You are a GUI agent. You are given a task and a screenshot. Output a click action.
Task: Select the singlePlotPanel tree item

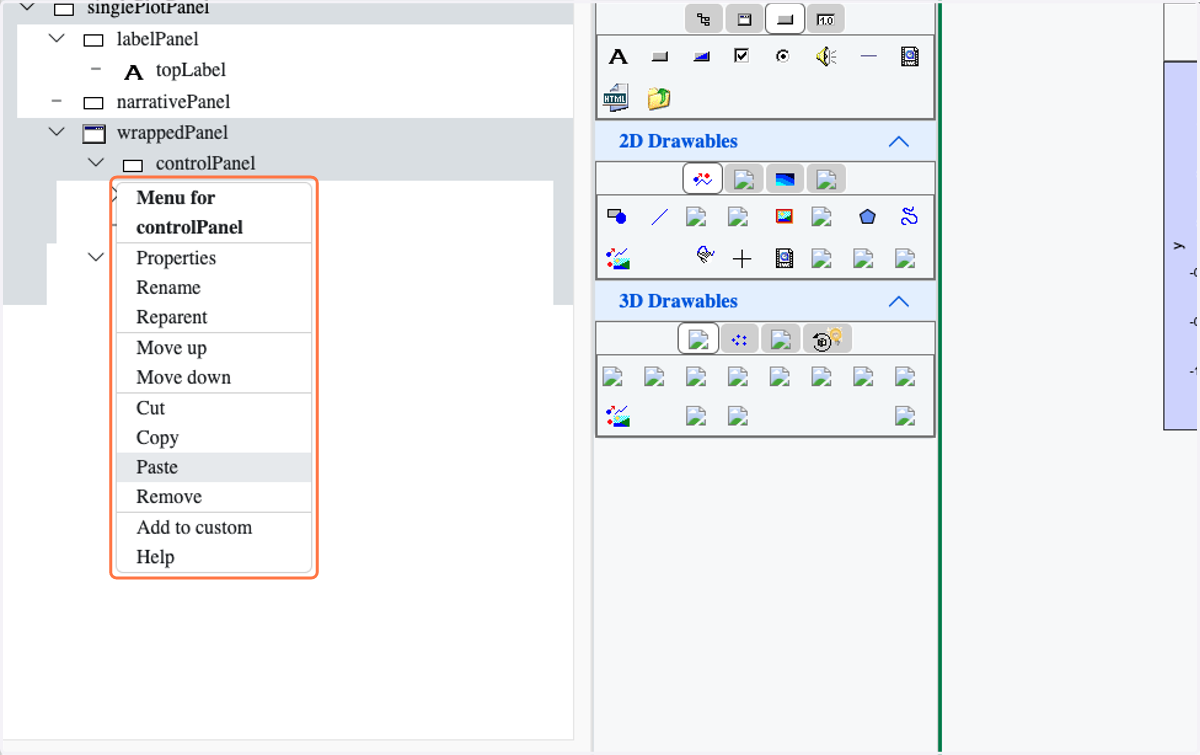pos(148,9)
